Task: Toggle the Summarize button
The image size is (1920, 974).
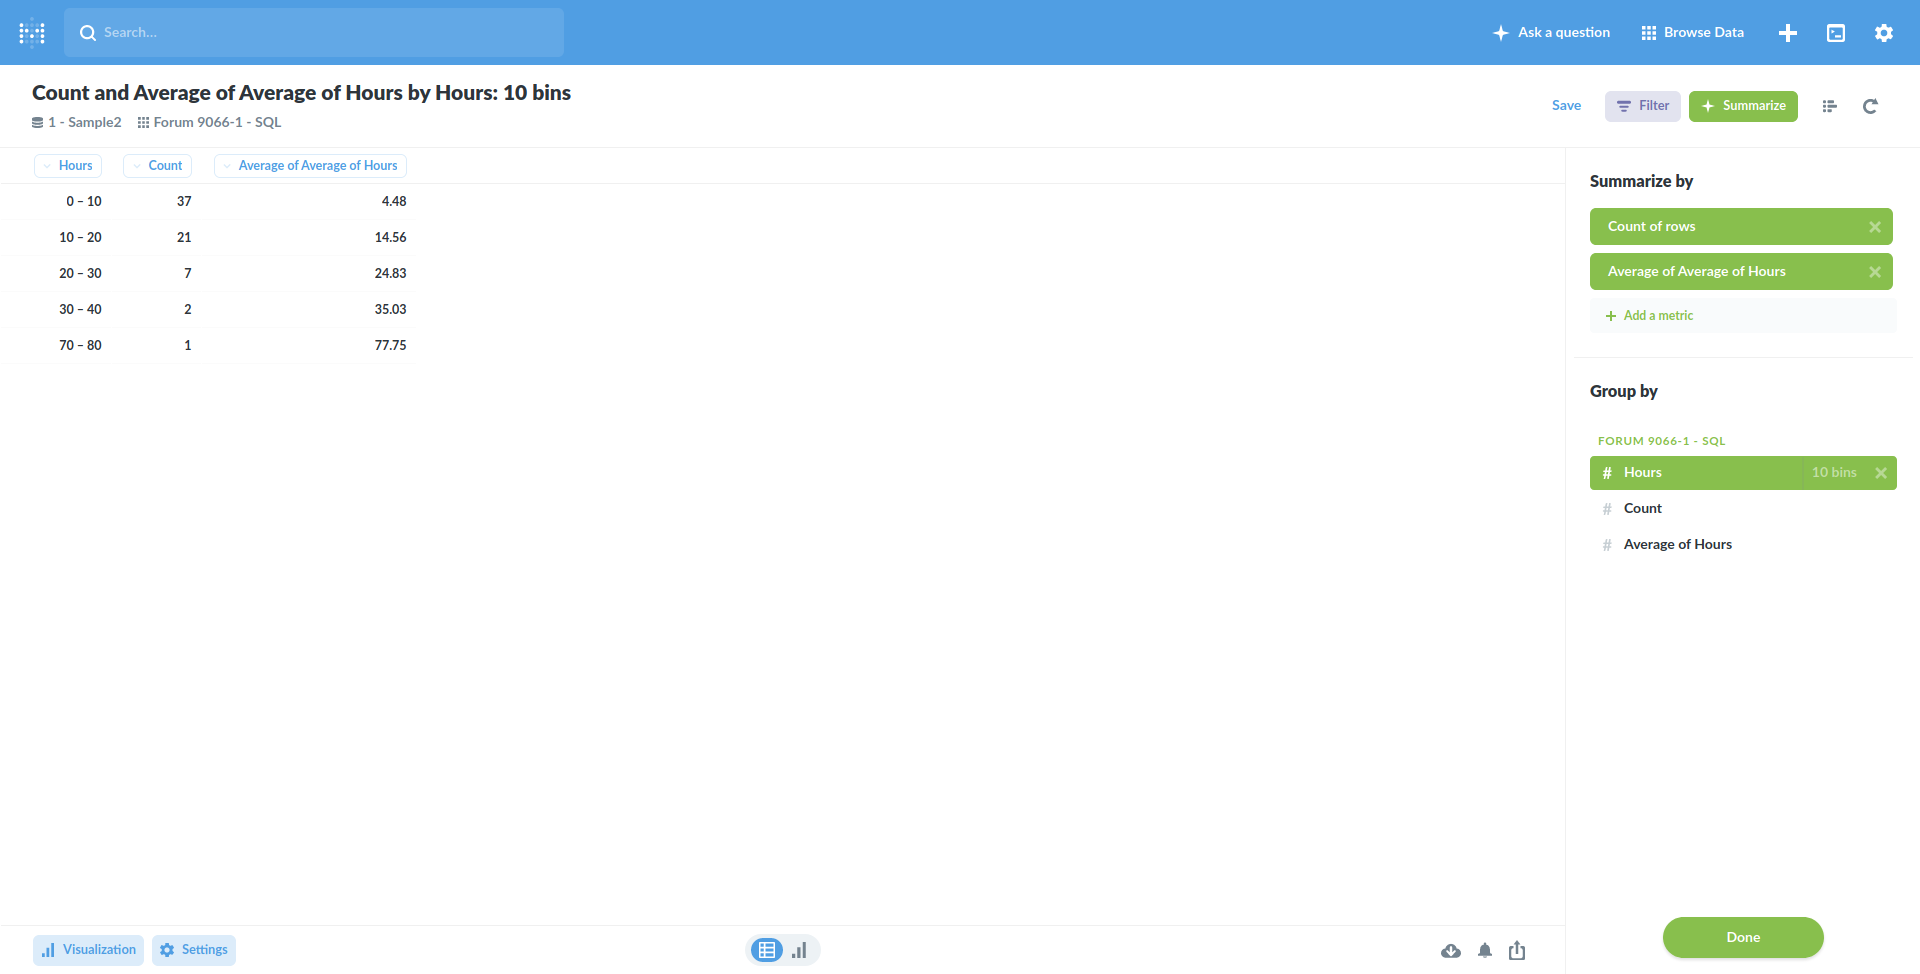Action: tap(1743, 106)
